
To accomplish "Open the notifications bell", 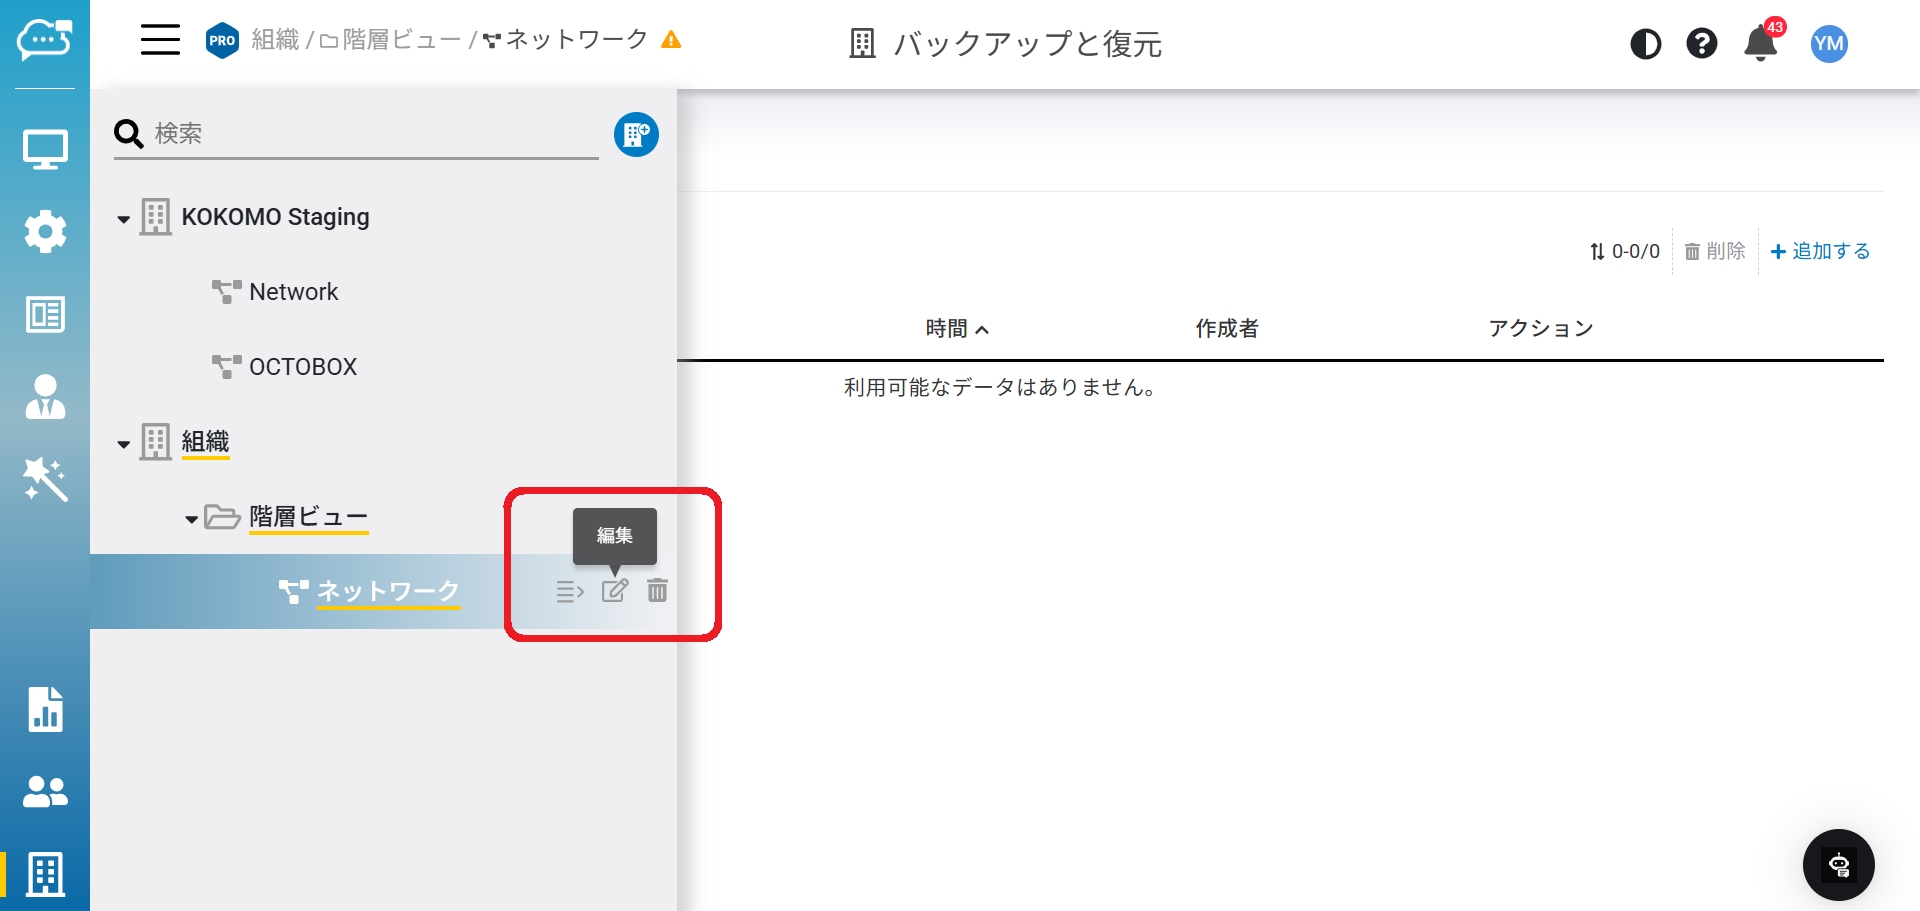I will pyautogui.click(x=1760, y=44).
